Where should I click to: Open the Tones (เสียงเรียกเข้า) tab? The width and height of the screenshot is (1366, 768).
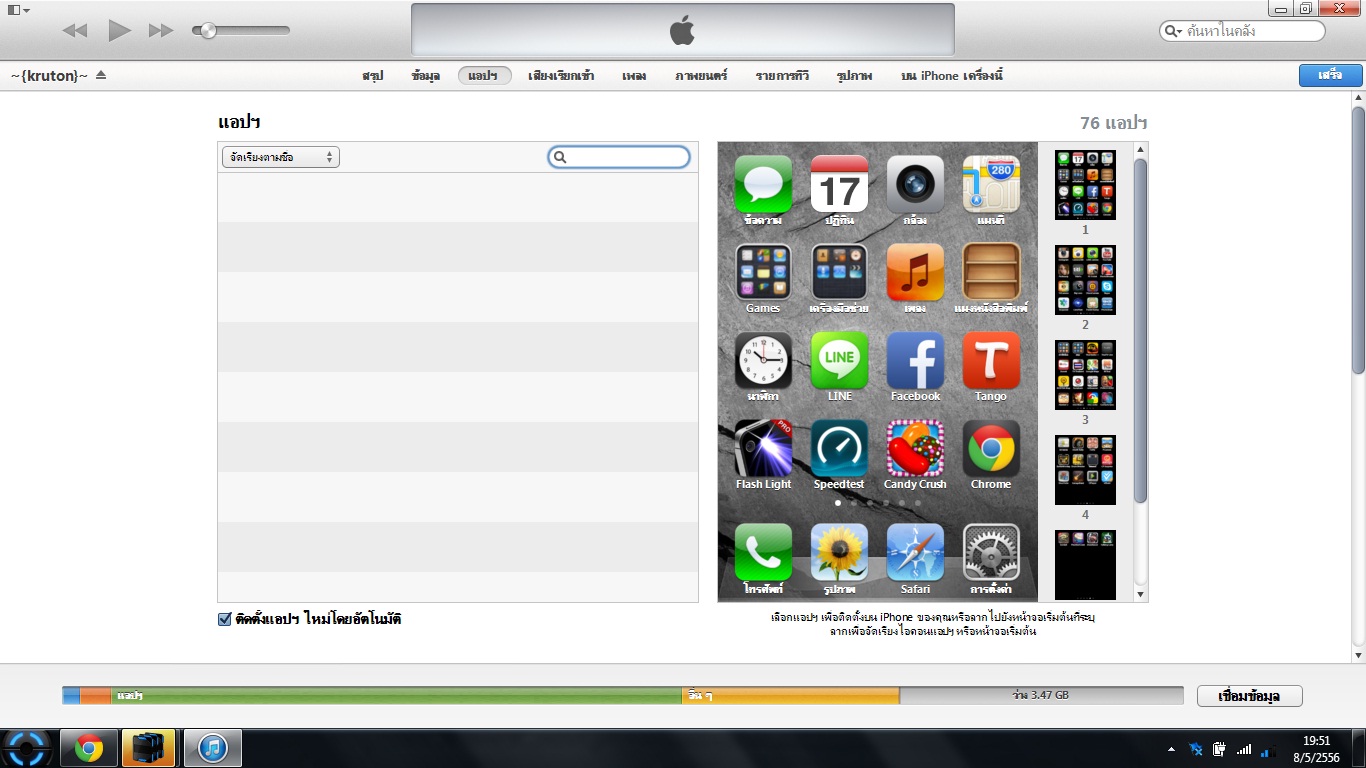(x=561, y=76)
